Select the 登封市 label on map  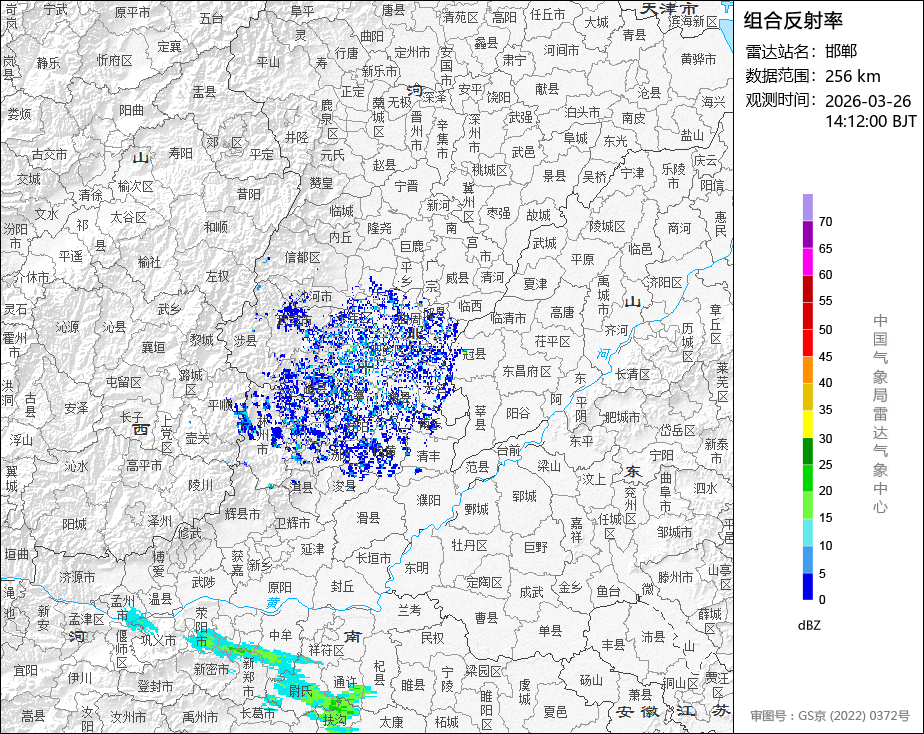click(155, 686)
